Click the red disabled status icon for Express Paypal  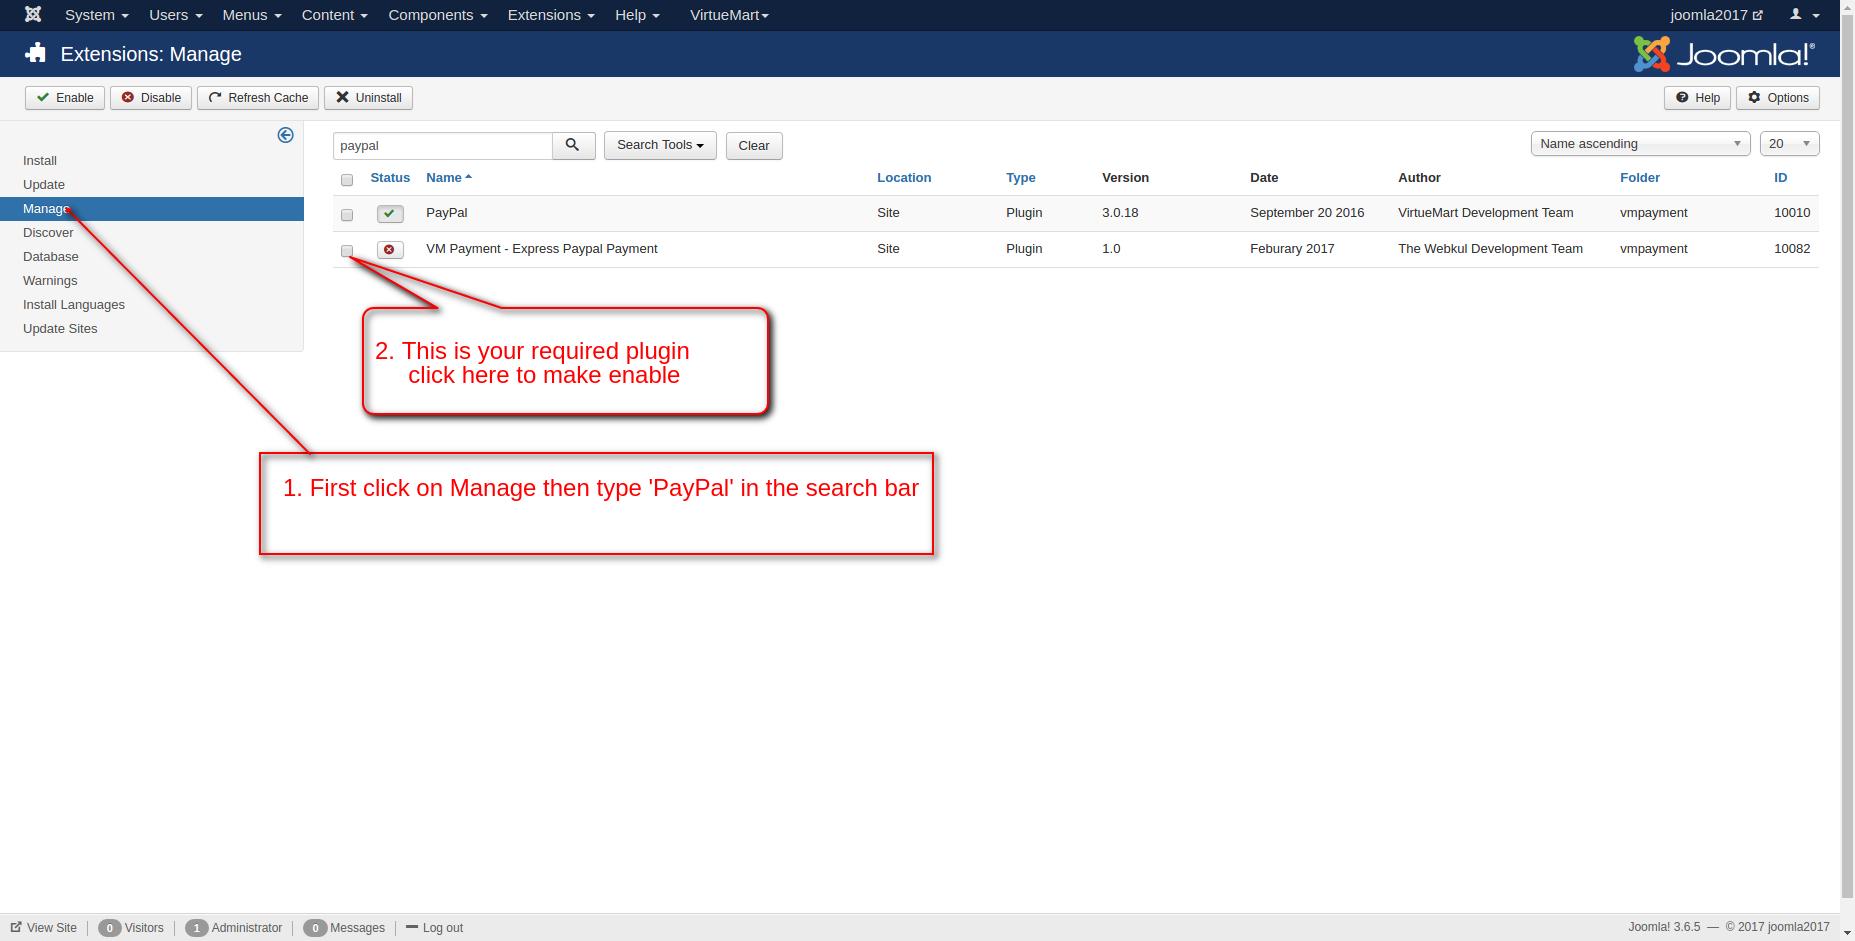tap(390, 249)
